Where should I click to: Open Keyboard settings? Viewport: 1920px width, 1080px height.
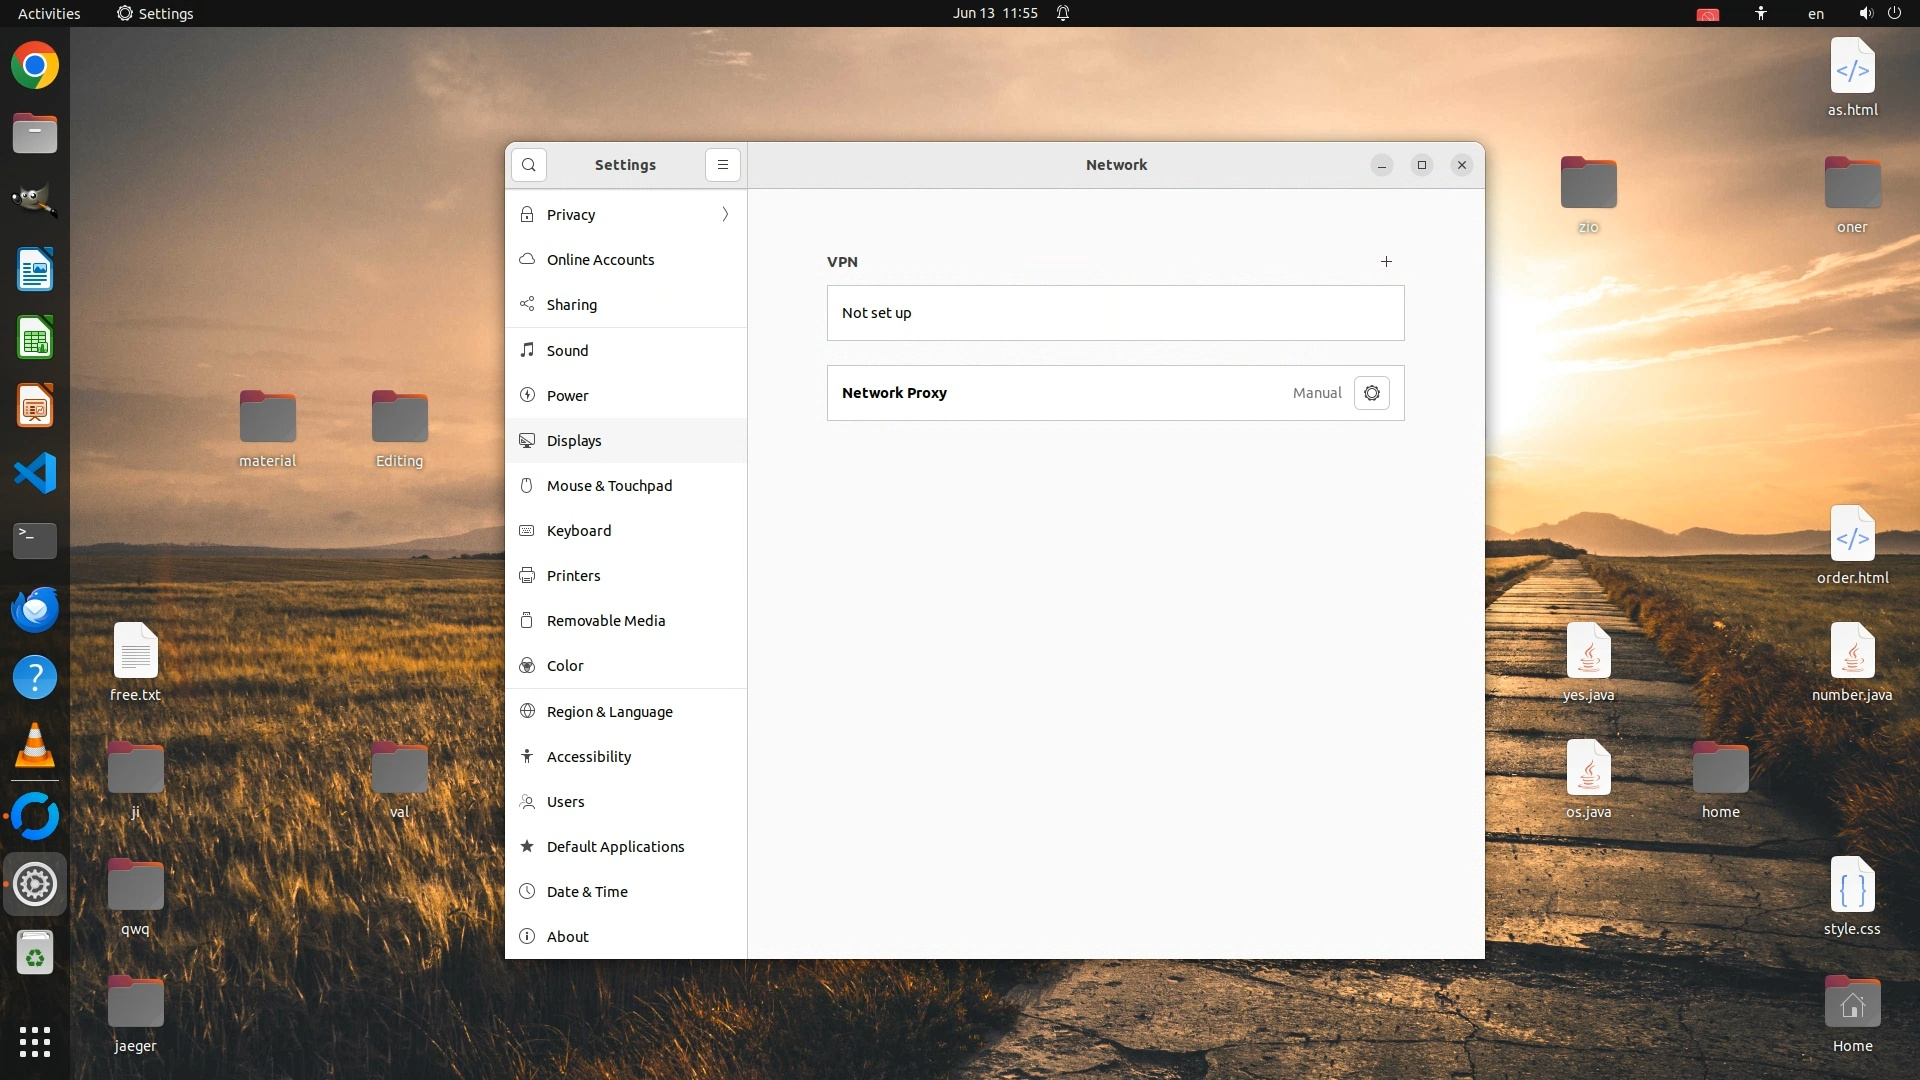[x=578, y=531]
